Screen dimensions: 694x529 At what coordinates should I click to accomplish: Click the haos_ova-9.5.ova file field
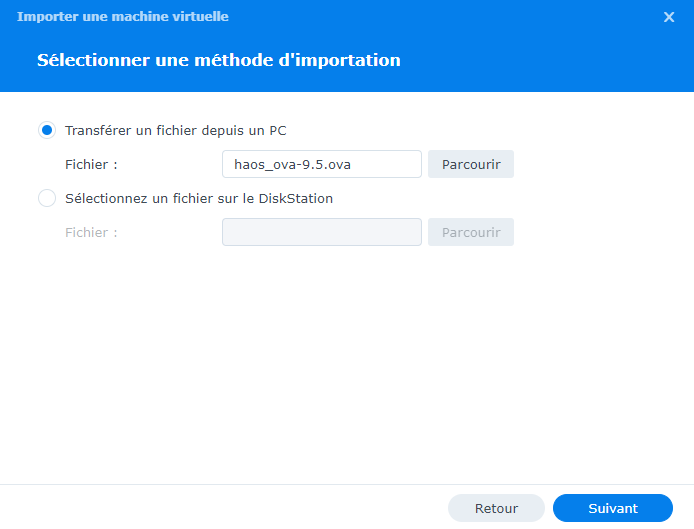tap(321, 164)
